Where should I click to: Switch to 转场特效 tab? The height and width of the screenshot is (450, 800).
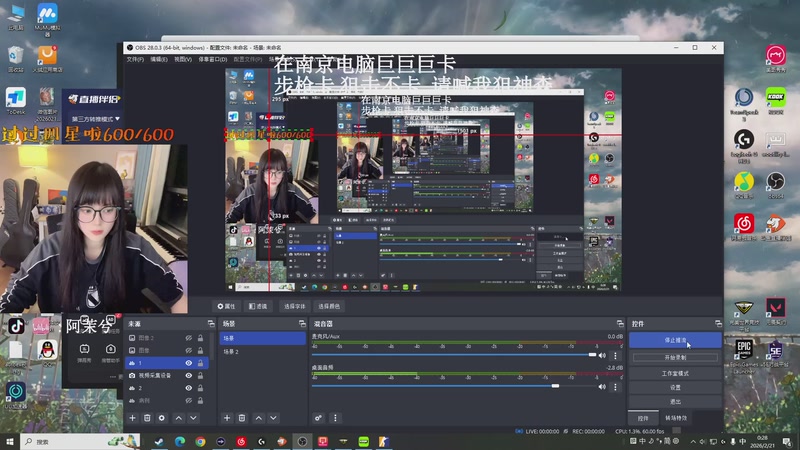[x=676, y=418]
